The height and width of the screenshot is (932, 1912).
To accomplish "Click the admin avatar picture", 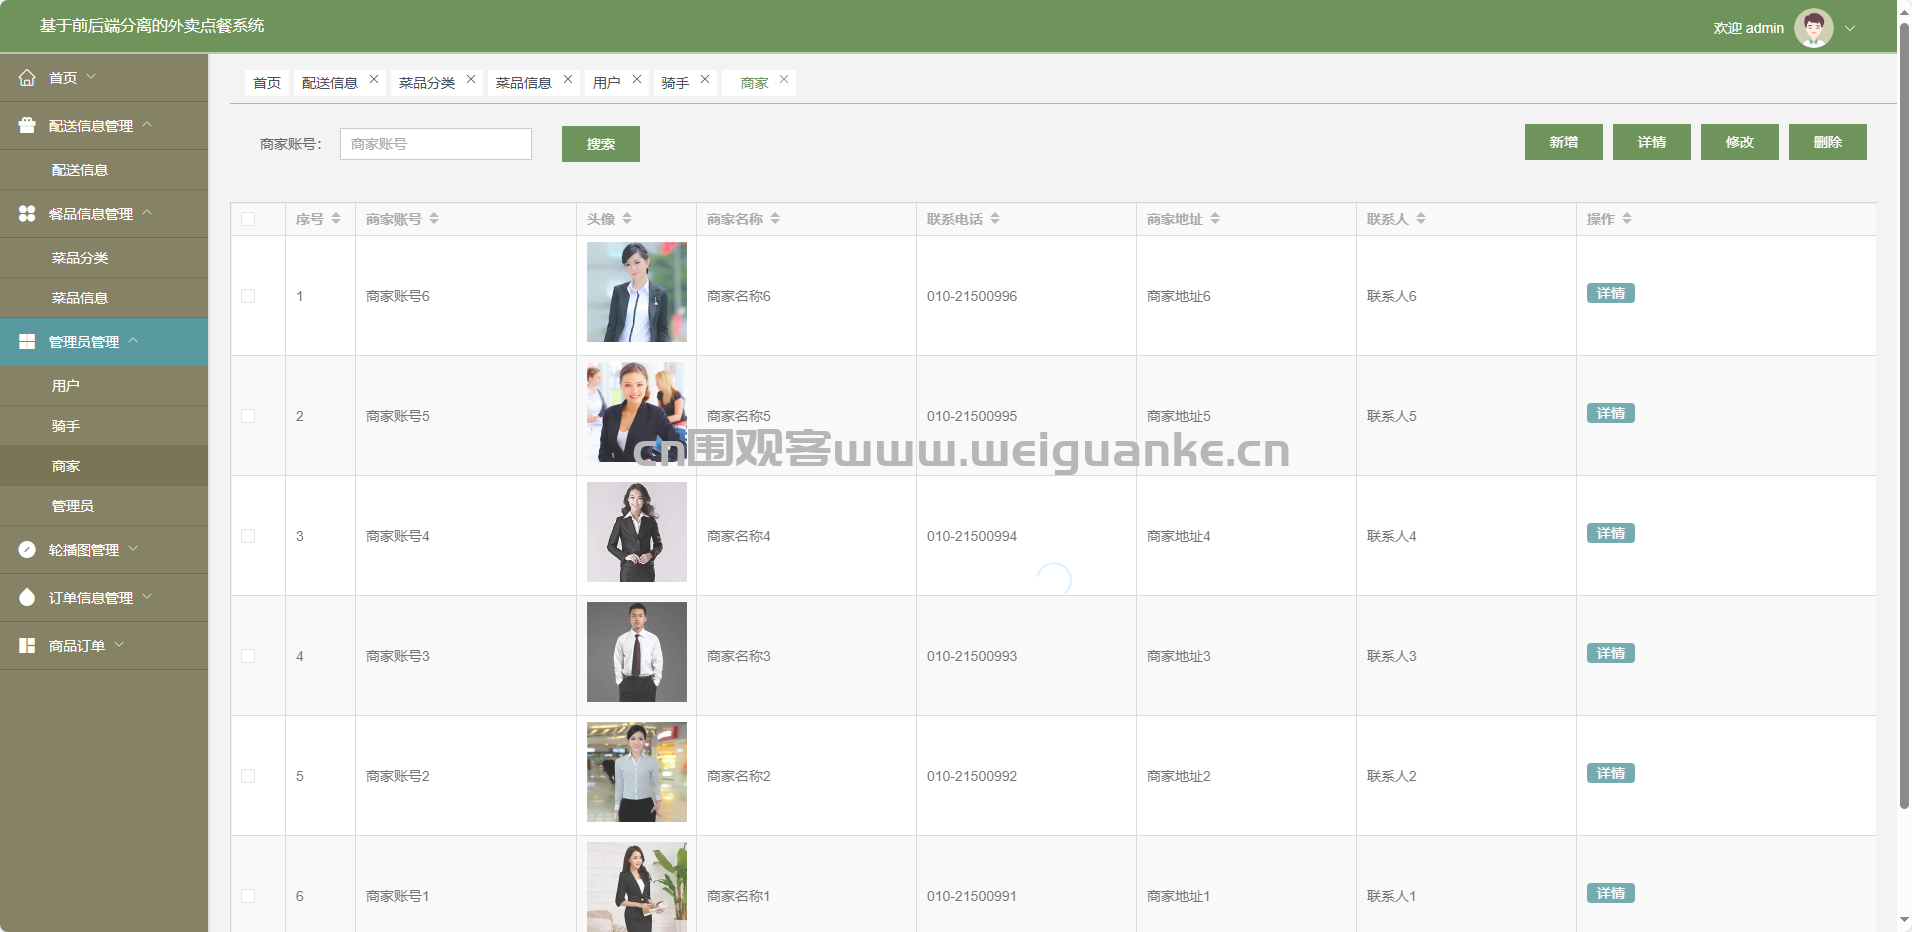I will point(1813,28).
